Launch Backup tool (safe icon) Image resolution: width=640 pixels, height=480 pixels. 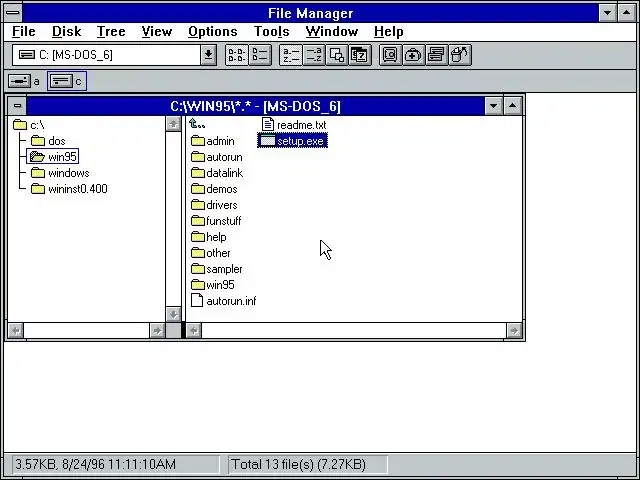point(390,55)
